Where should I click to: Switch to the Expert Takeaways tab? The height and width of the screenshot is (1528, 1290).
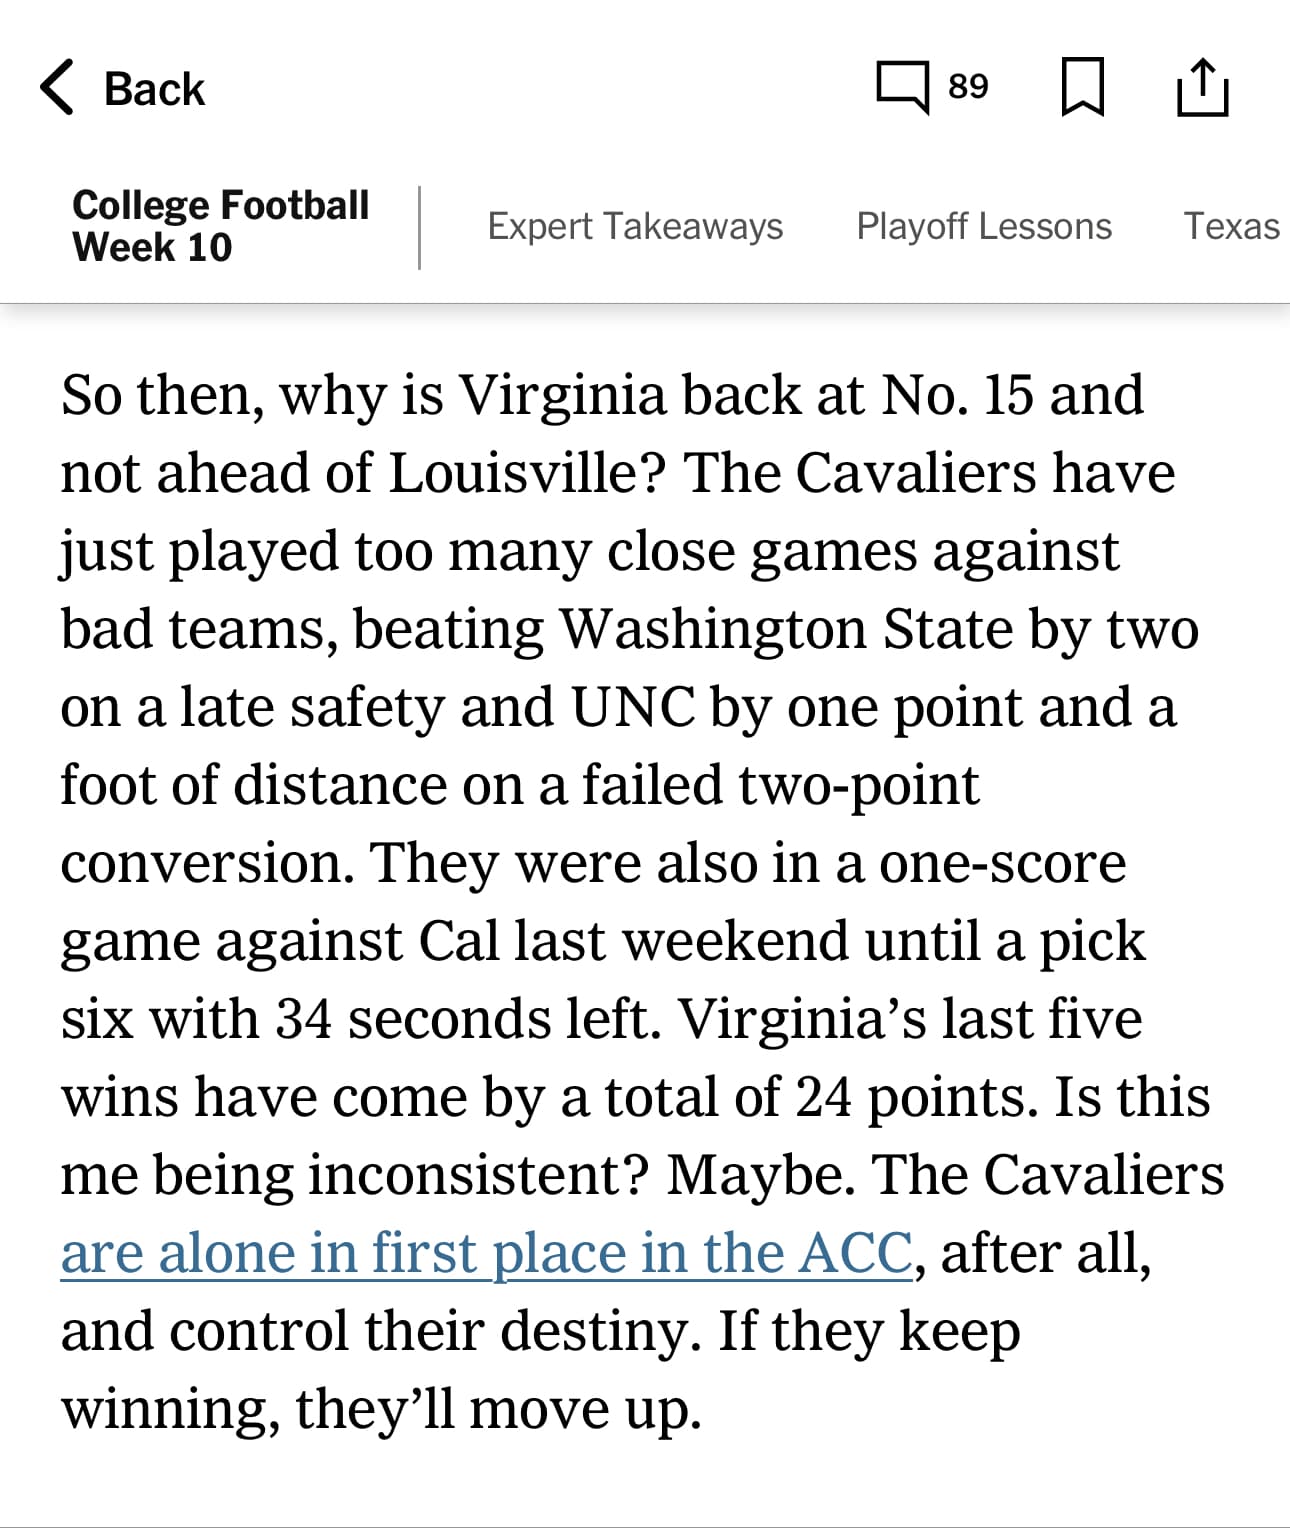click(635, 226)
